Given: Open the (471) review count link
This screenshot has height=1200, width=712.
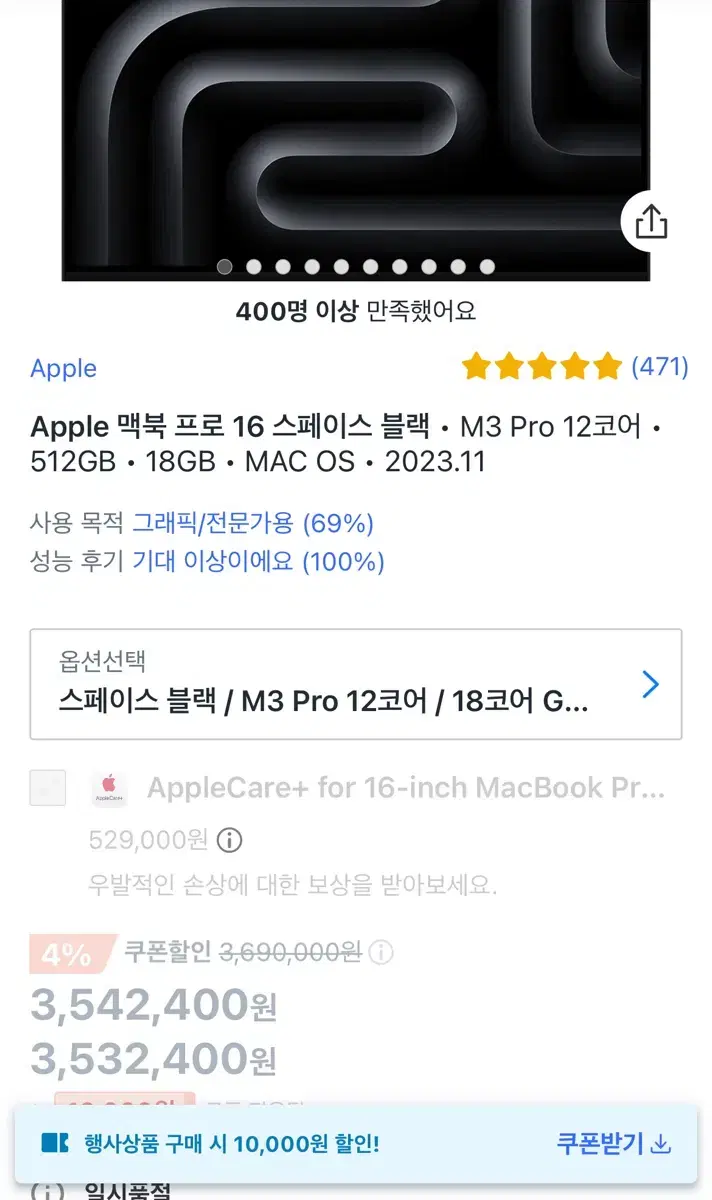Looking at the screenshot, I should click(660, 367).
